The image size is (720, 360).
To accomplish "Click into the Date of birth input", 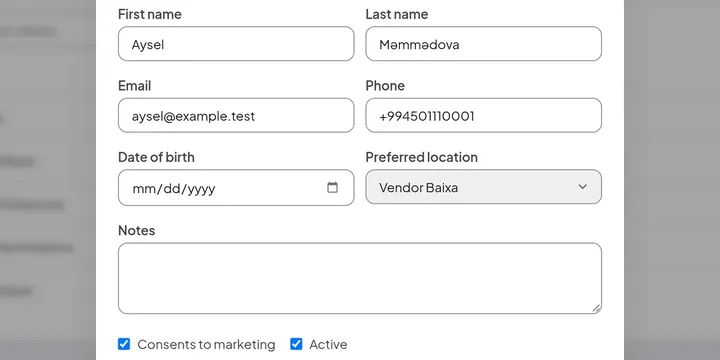I will coord(236,187).
